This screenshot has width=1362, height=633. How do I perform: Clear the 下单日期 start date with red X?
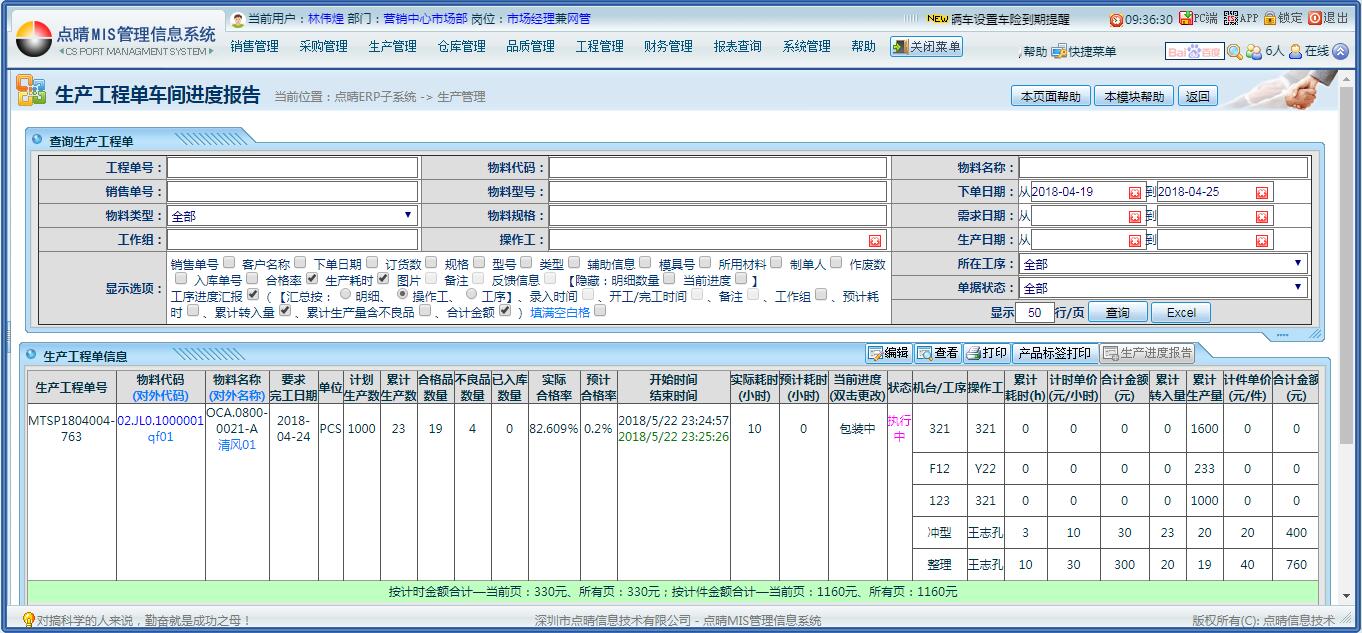click(x=1134, y=193)
